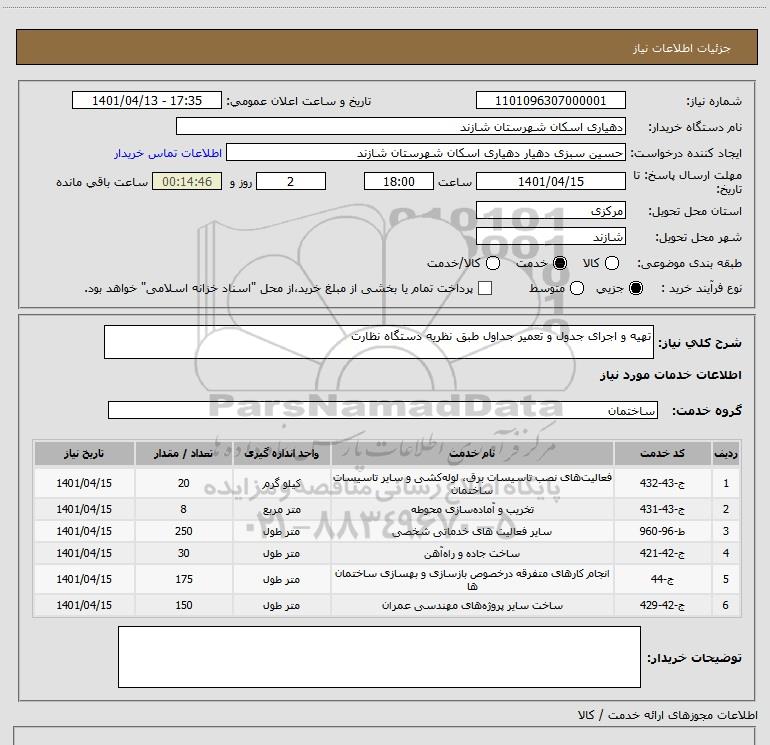This screenshot has height=745, width=770.
Task: Click service name فعالیت‌های نصب تاسیسات برق
Action: tap(472, 483)
